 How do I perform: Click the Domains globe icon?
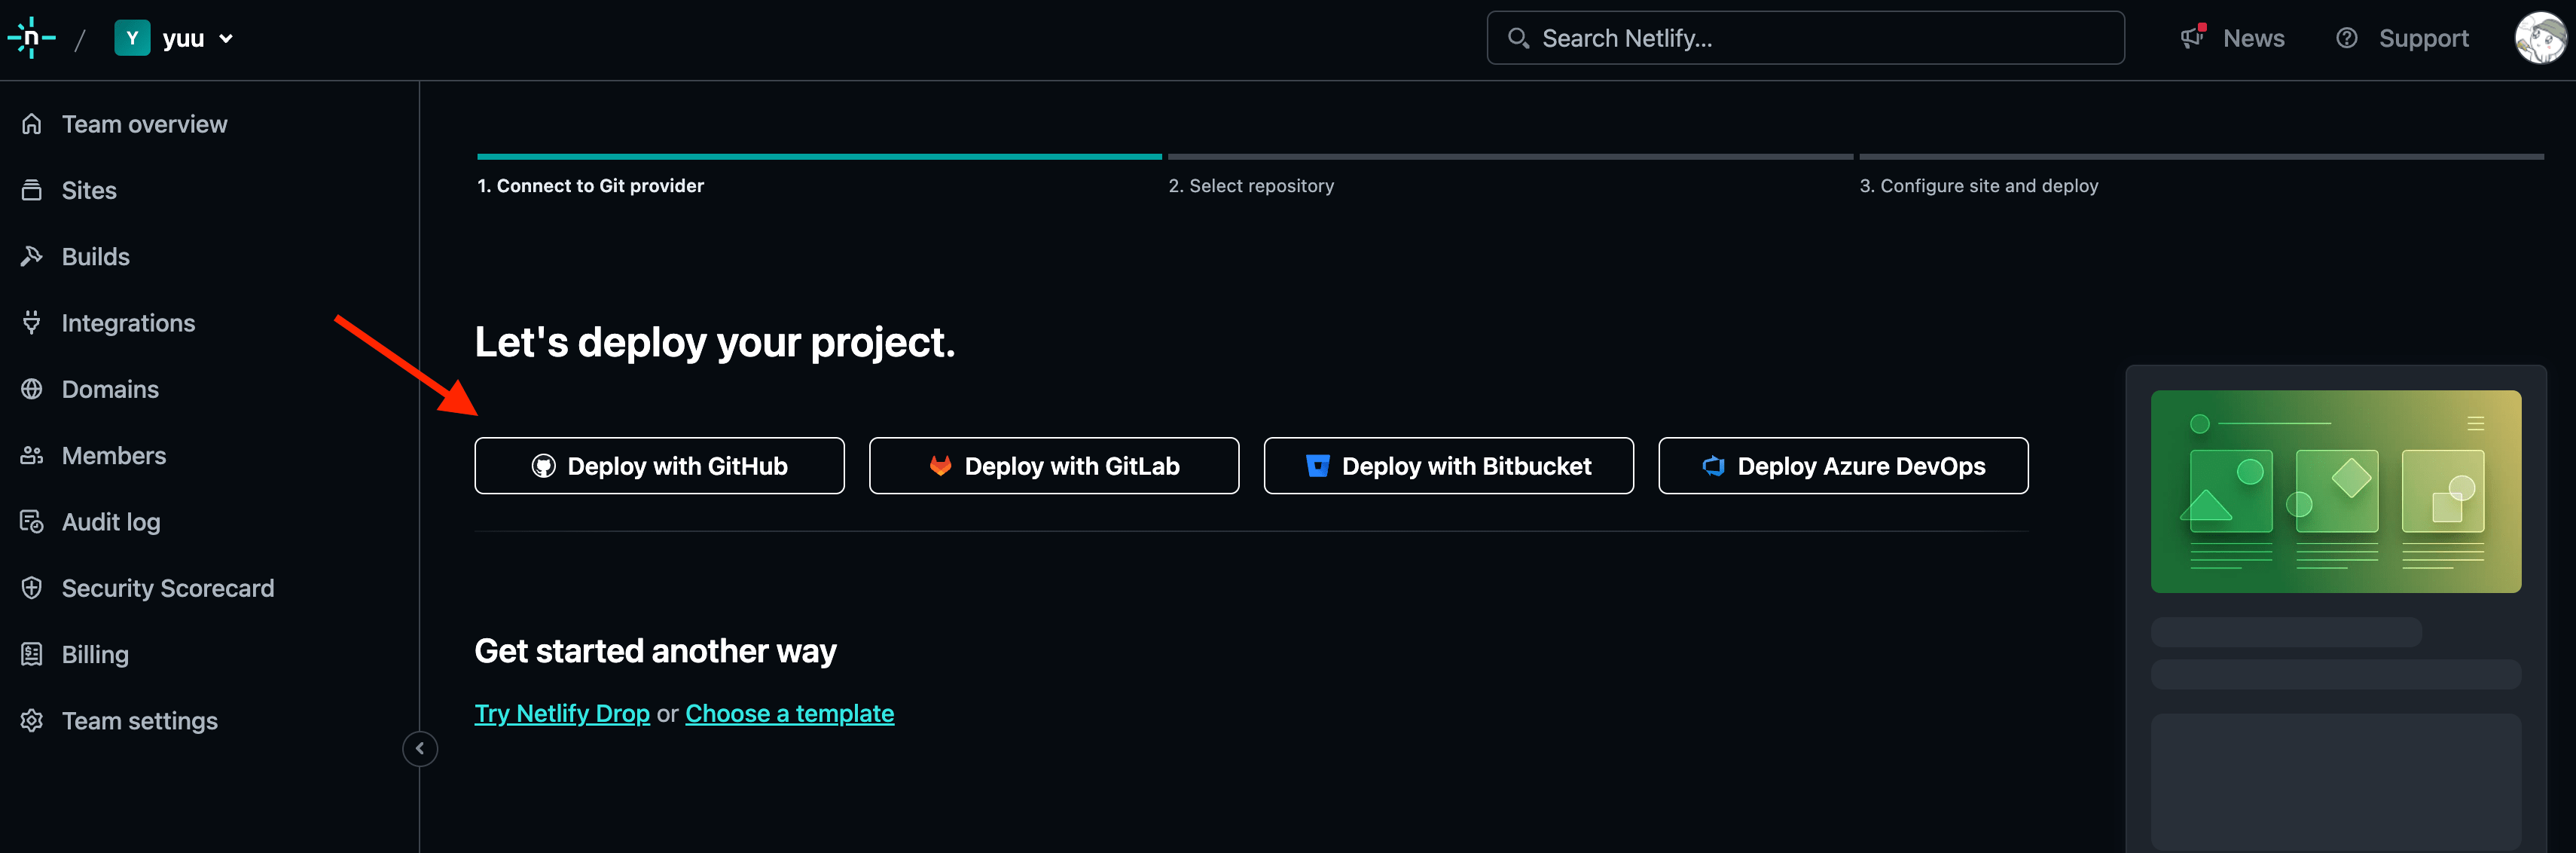32,389
